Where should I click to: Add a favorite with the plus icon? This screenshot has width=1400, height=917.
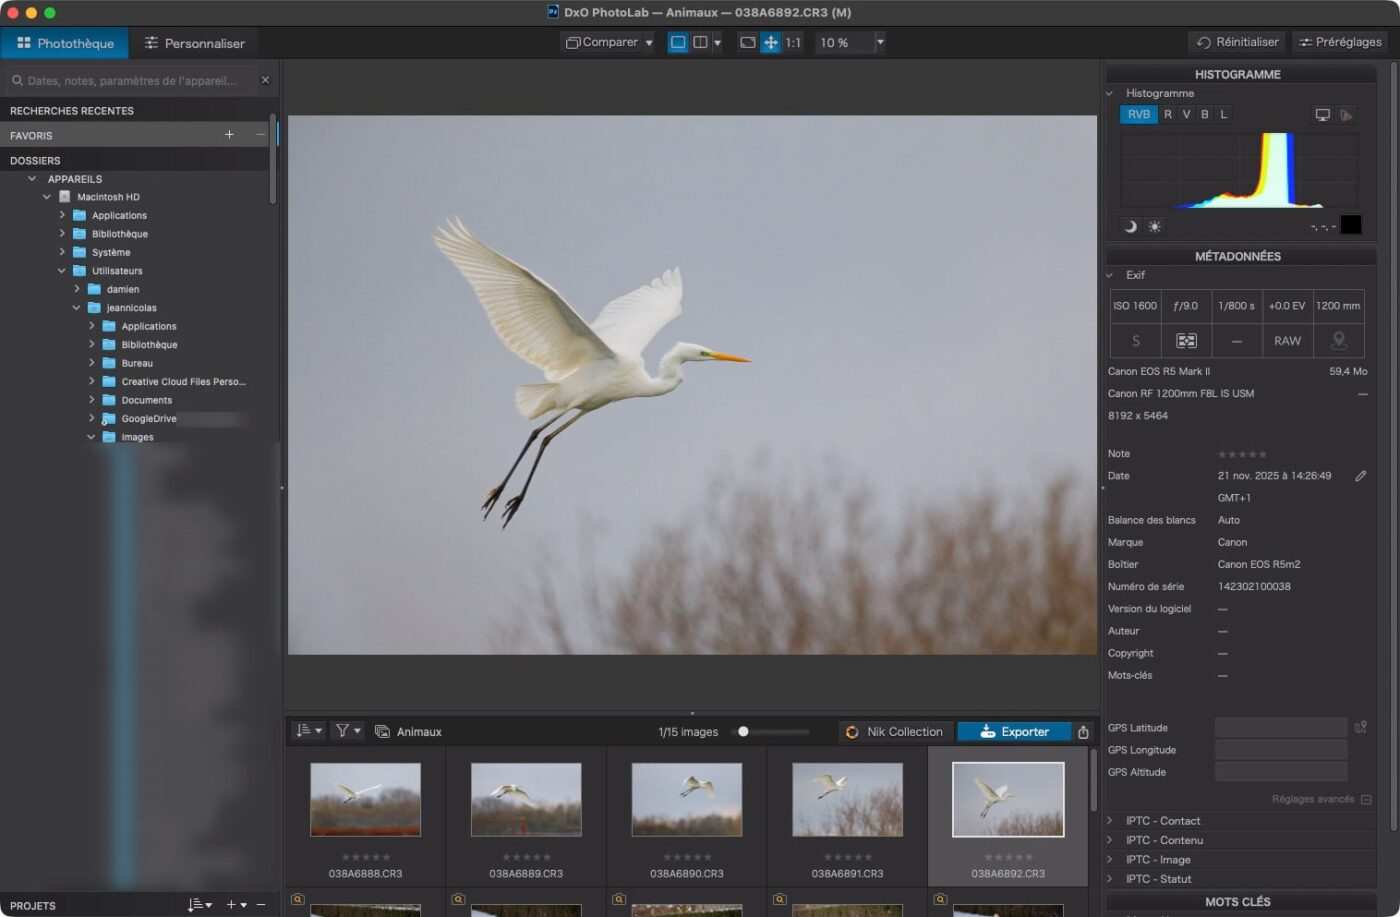[229, 135]
